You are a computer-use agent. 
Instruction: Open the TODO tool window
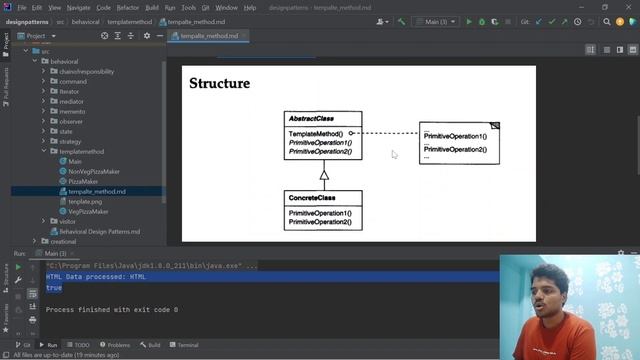pyautogui.click(x=78, y=345)
